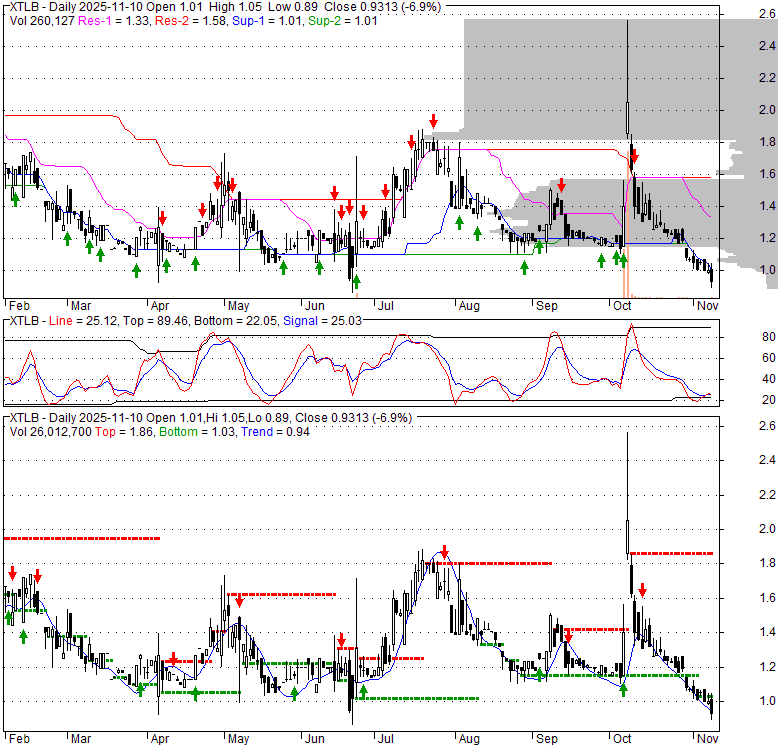Click the Aug month label under bottom chart

tap(469, 739)
